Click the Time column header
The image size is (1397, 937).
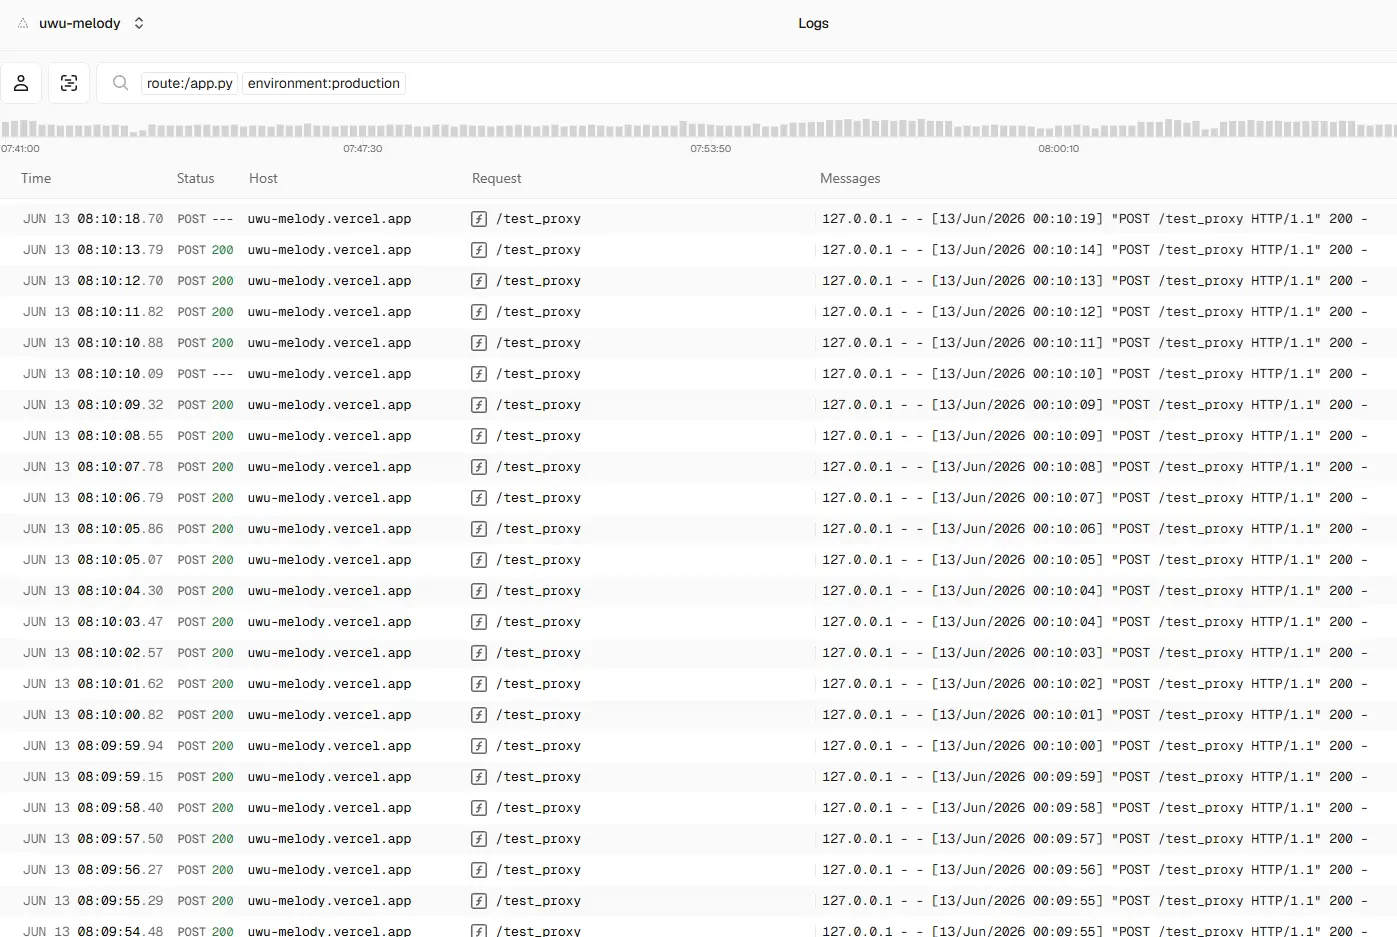(x=36, y=178)
